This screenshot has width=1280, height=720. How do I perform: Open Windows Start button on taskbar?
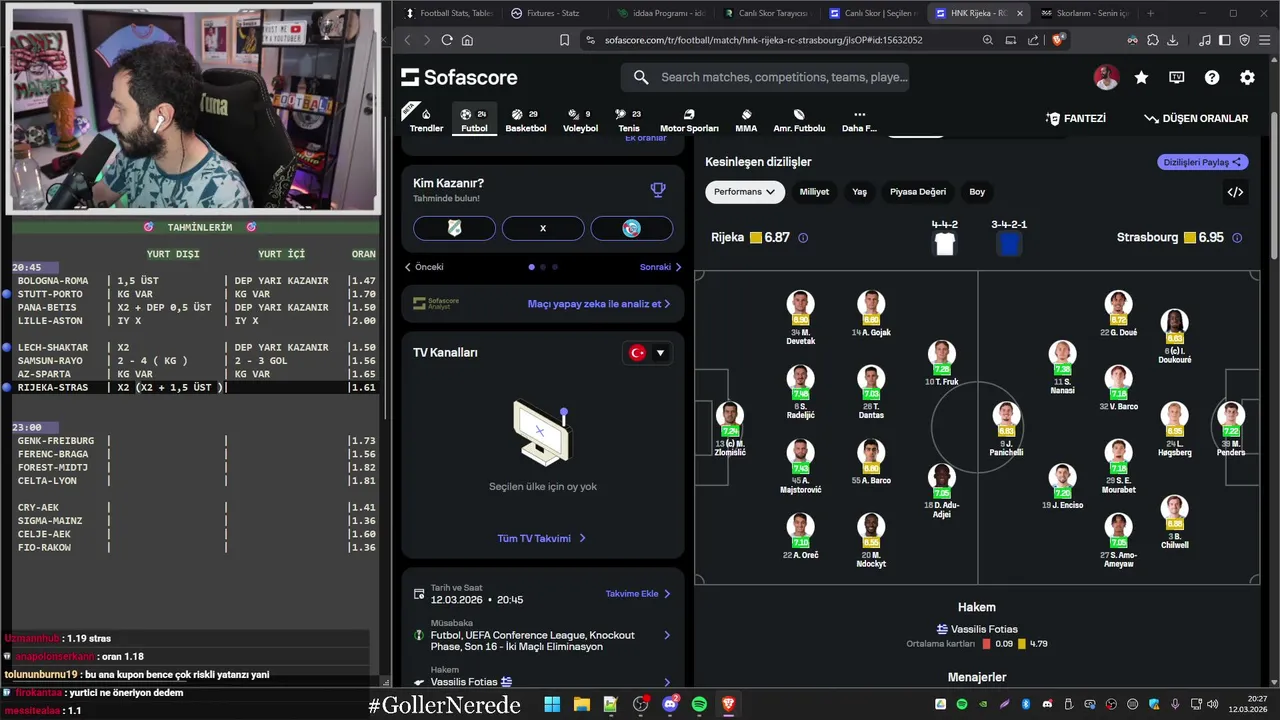pyautogui.click(x=552, y=704)
